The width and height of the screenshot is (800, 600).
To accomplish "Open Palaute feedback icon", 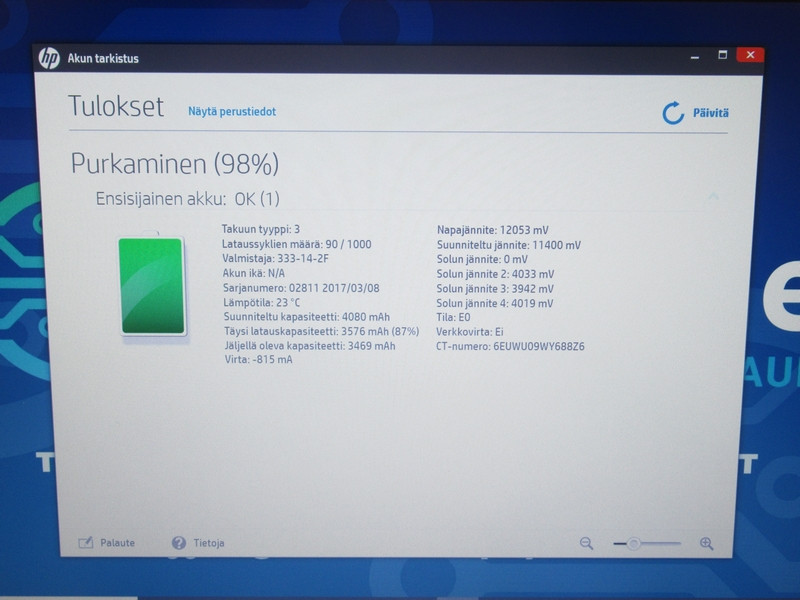I will 86,542.
